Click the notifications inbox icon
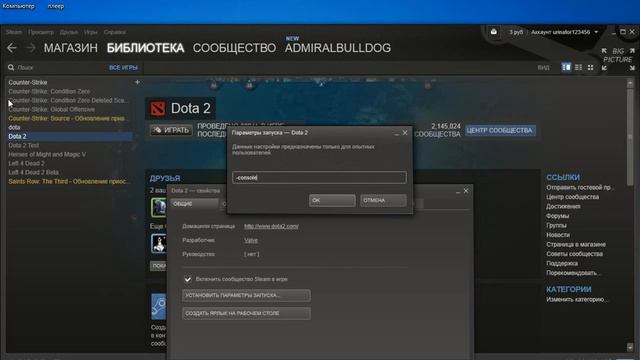Image resolution: width=640 pixels, height=360 pixels. pos(493,32)
